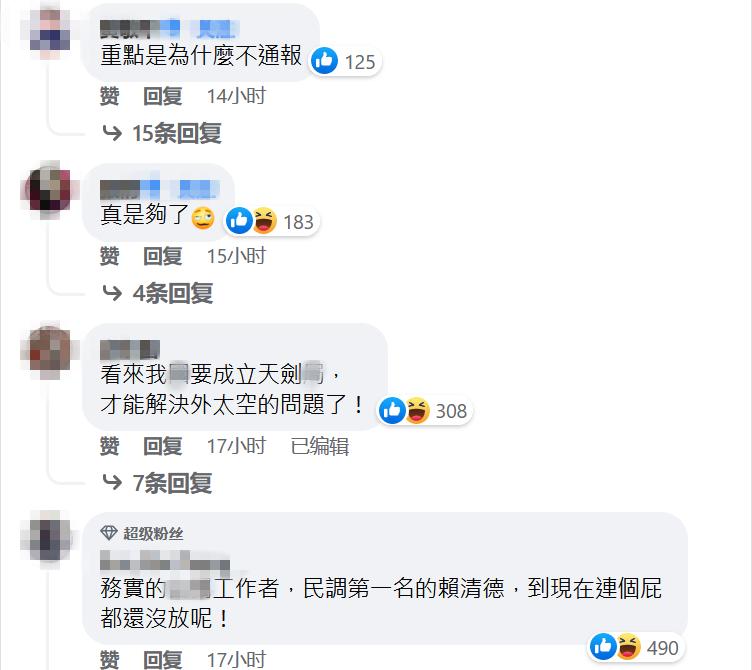This screenshot has width=752, height=670.
Task: Like the comment about 天劍
Action: (x=109, y=446)
